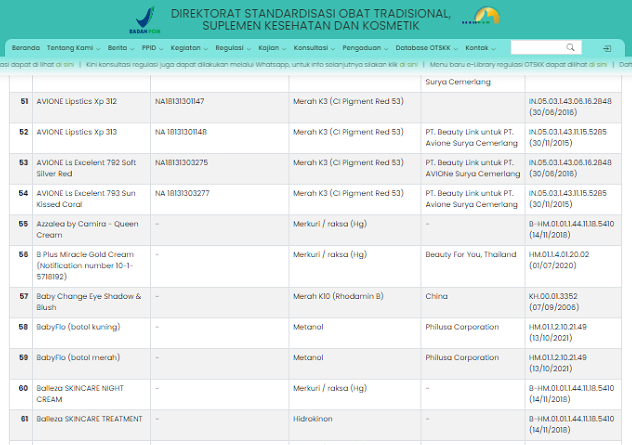This screenshot has width=632, height=445.
Task: Click the search magnifier icon
Action: point(570,48)
